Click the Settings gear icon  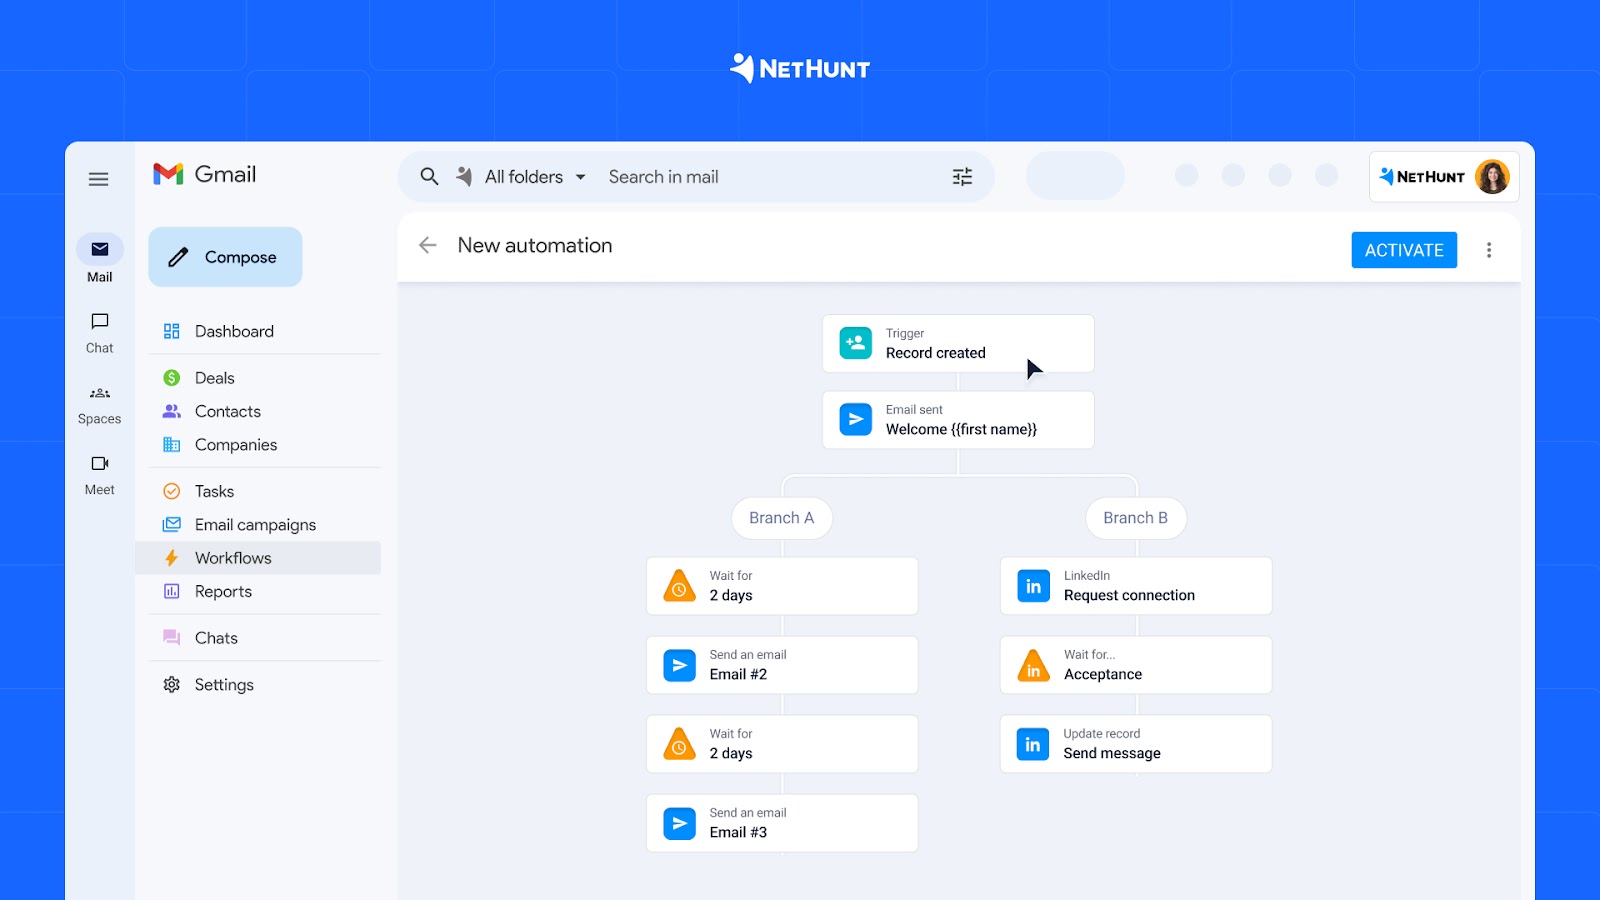[x=171, y=685]
